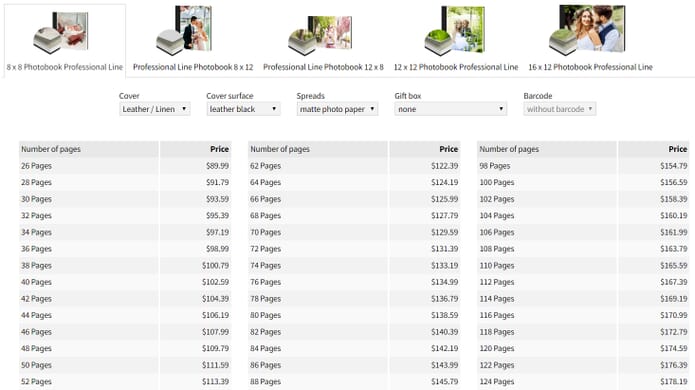The height and width of the screenshot is (390, 695).
Task: Click the $158.39 price
Action: [x=674, y=199]
